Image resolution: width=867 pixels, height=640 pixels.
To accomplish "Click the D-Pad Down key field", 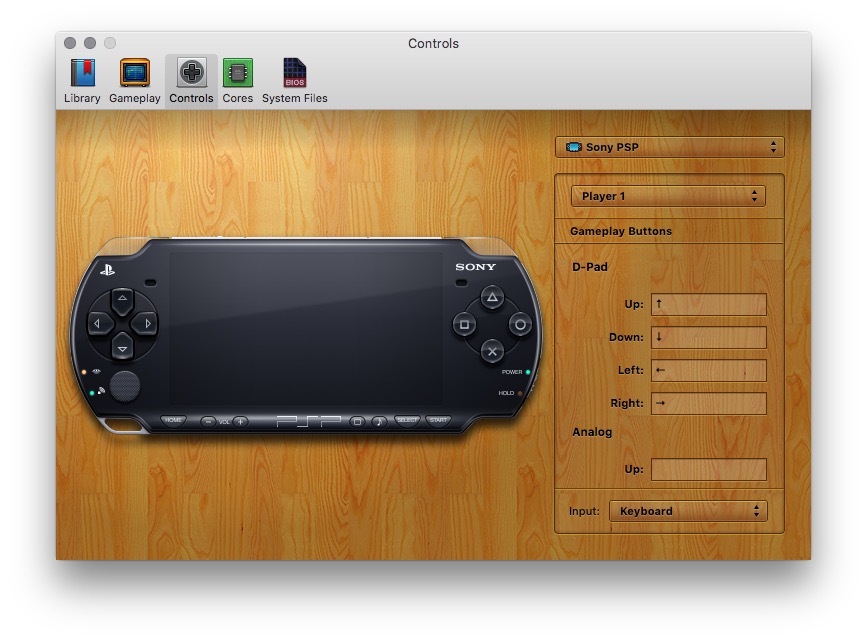I will [708, 337].
